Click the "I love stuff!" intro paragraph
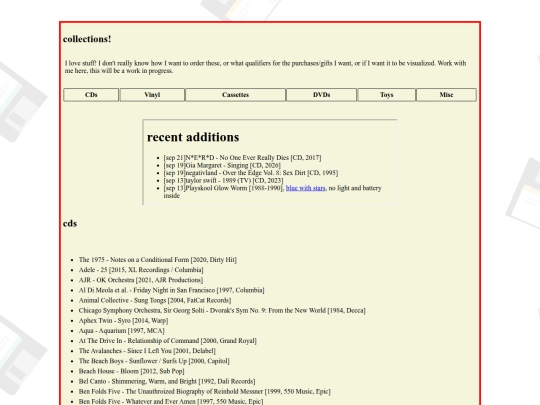Image resolution: width=540 pixels, height=405 pixels. (265, 67)
